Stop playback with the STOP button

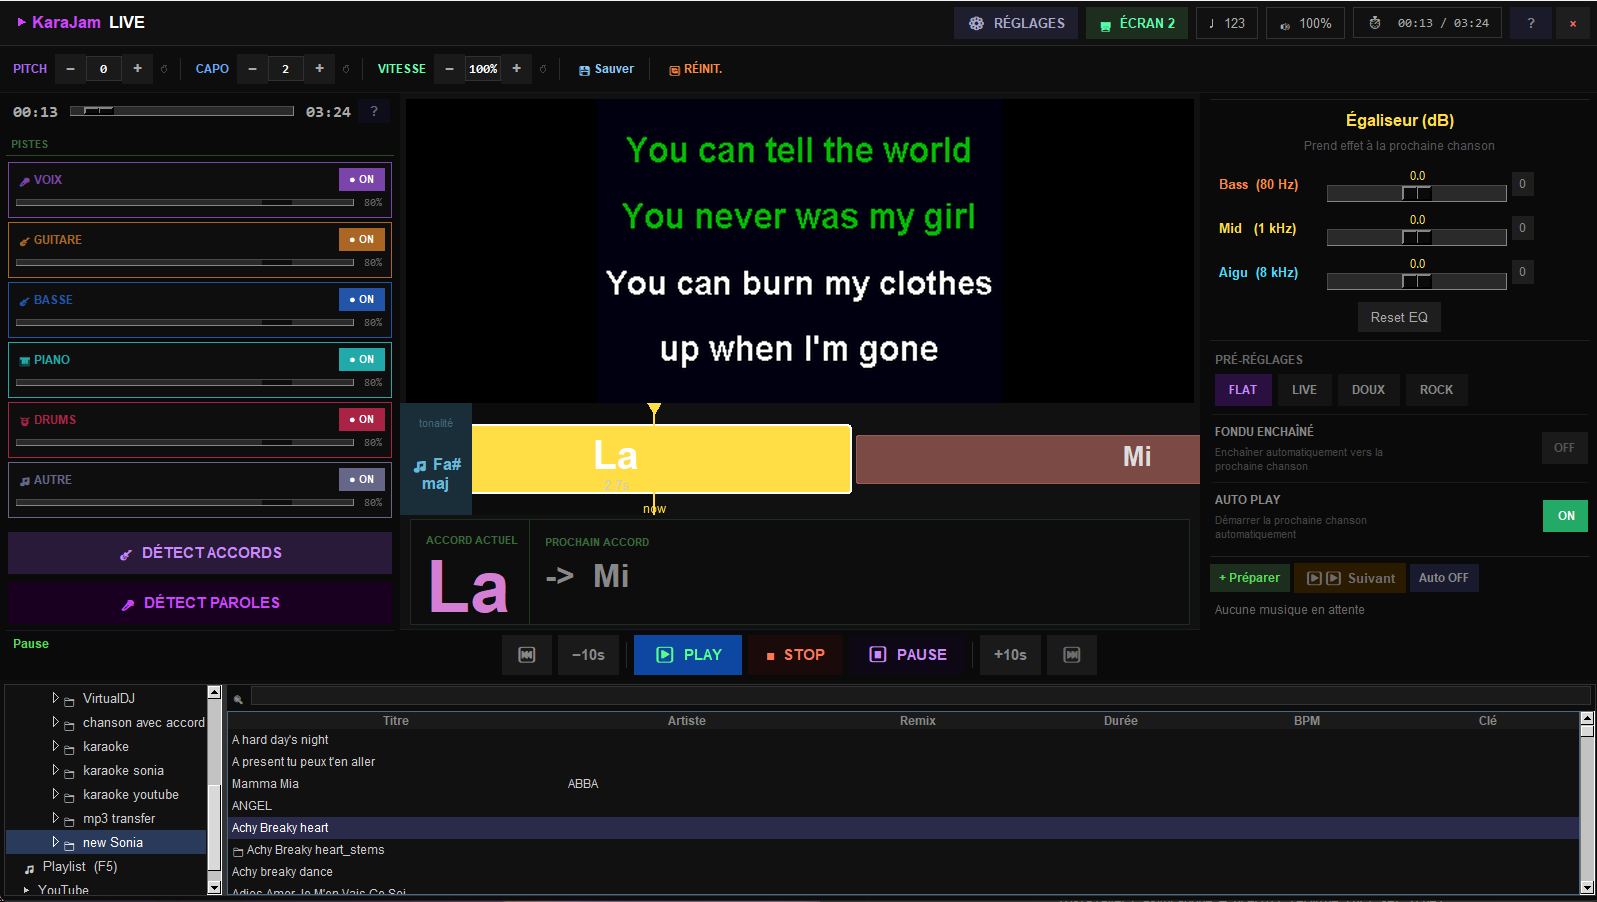coord(796,655)
